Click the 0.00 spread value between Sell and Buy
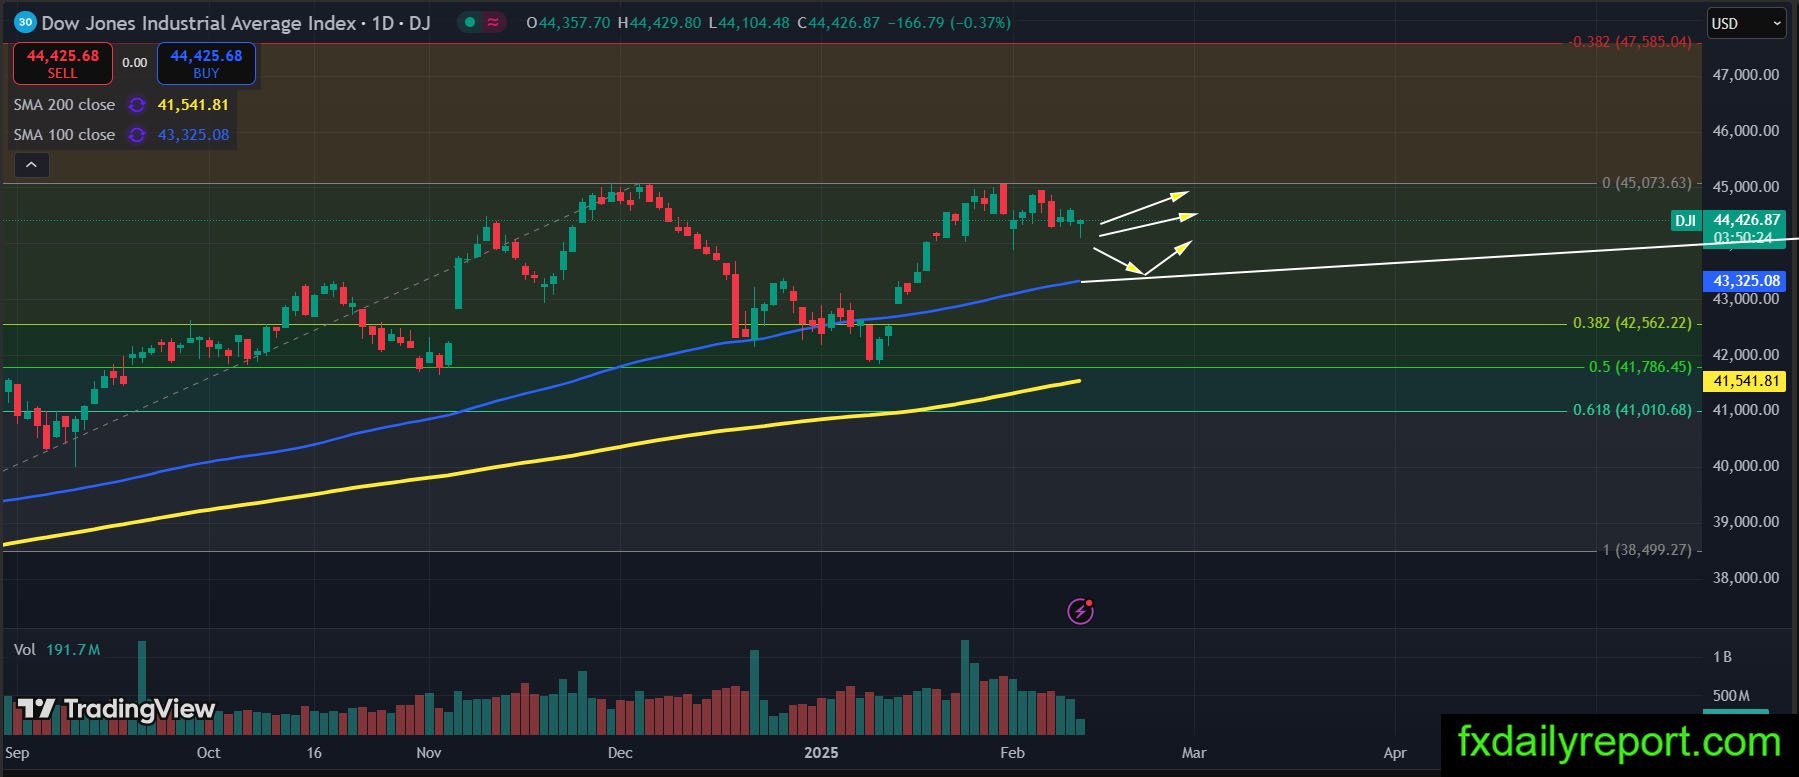Viewport: 1799px width, 777px height. 135,63
